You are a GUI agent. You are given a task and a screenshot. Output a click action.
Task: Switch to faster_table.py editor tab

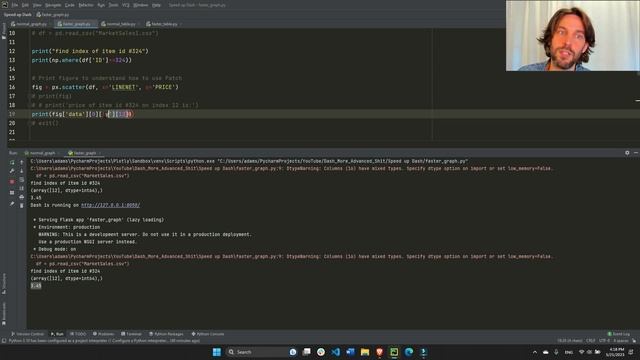tap(164, 24)
